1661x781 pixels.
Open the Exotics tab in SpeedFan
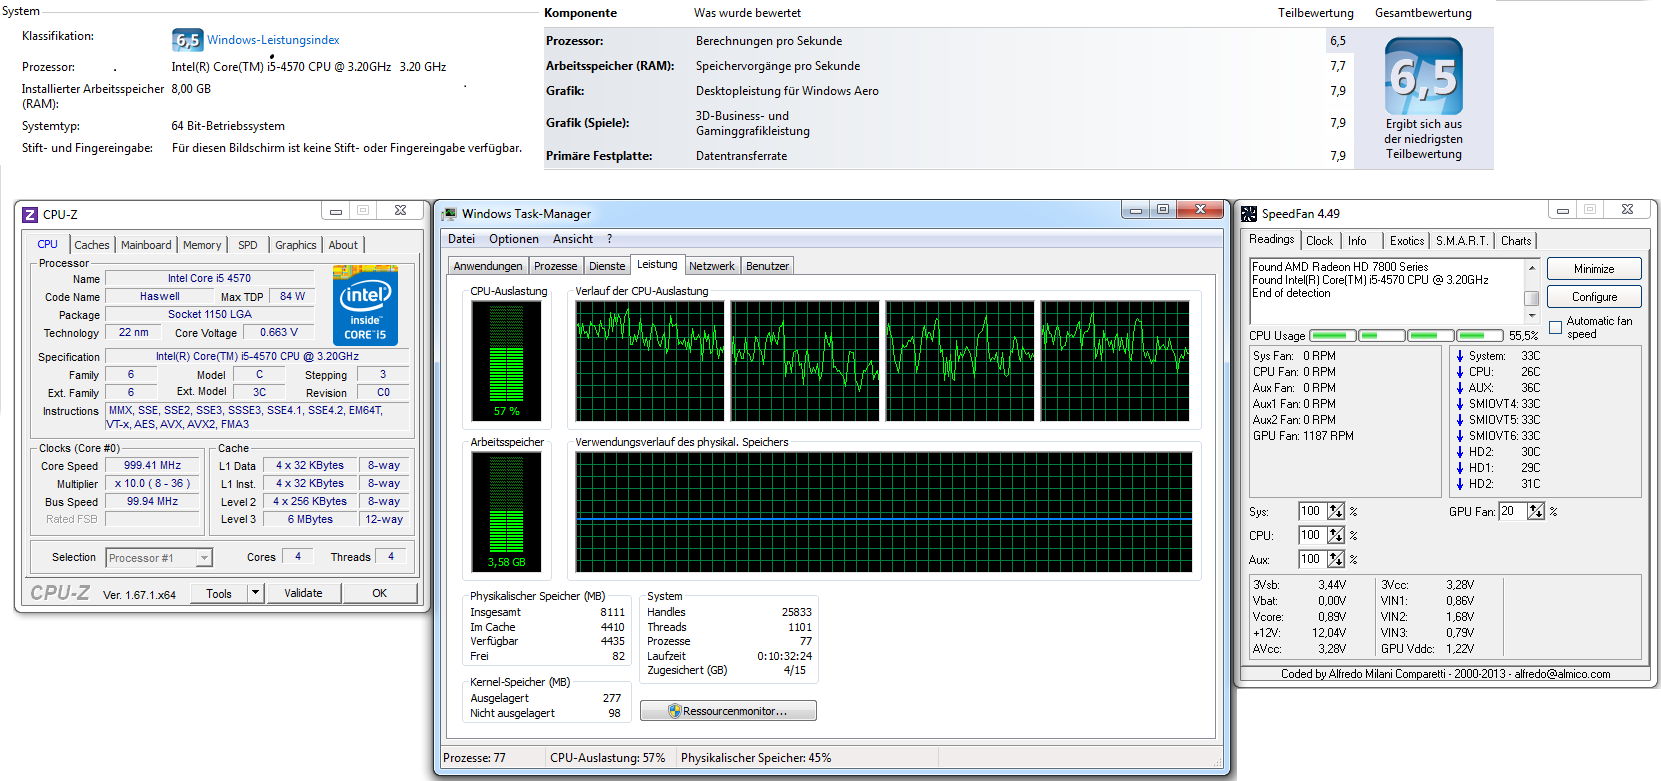(x=1407, y=241)
